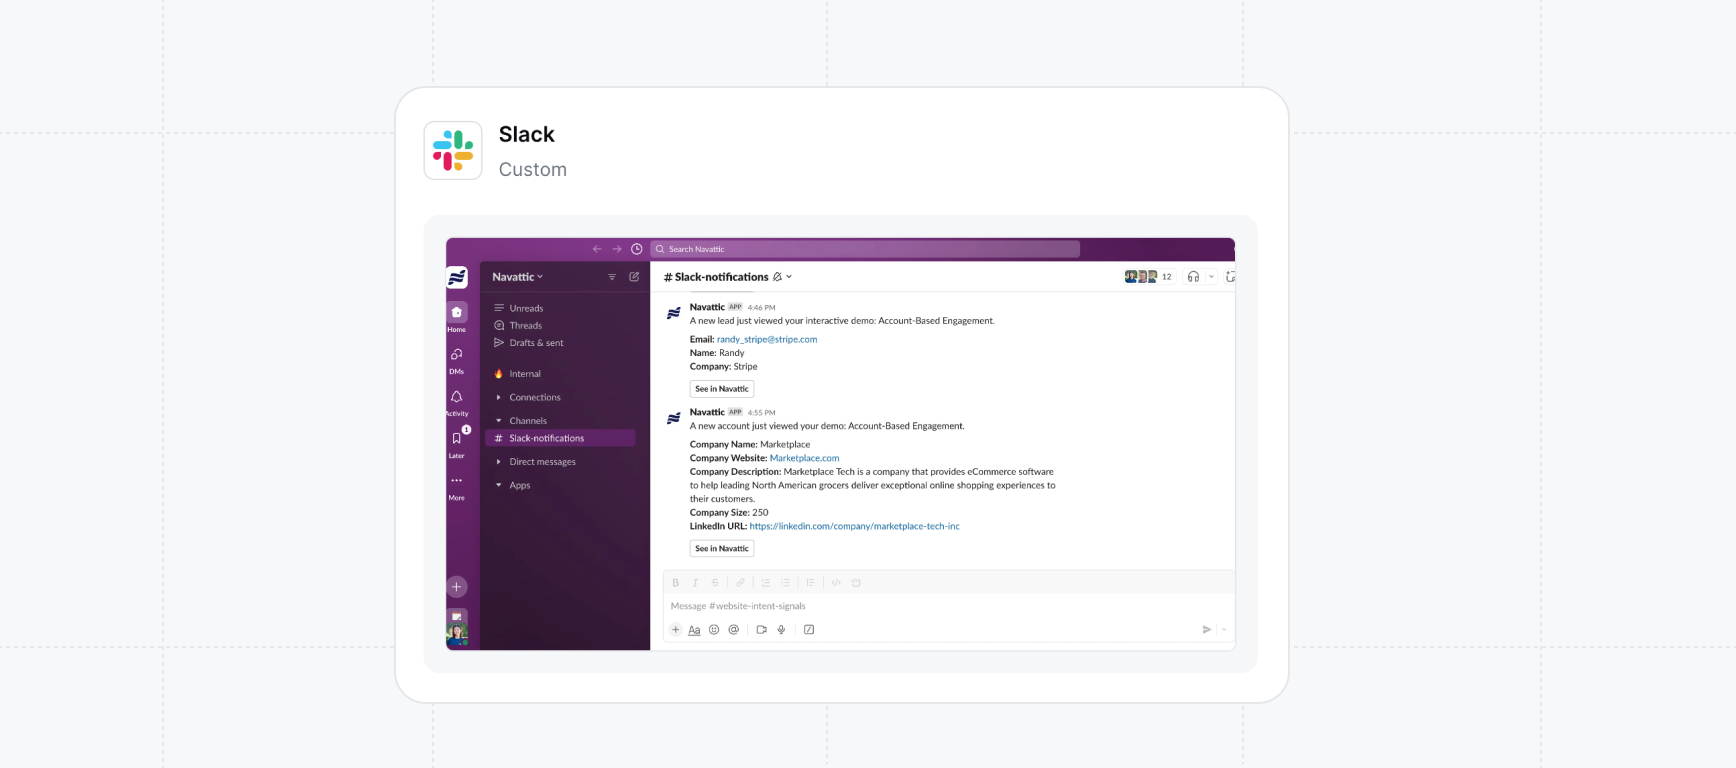
Task: Open the Marketplace.com website link
Action: click(805, 458)
